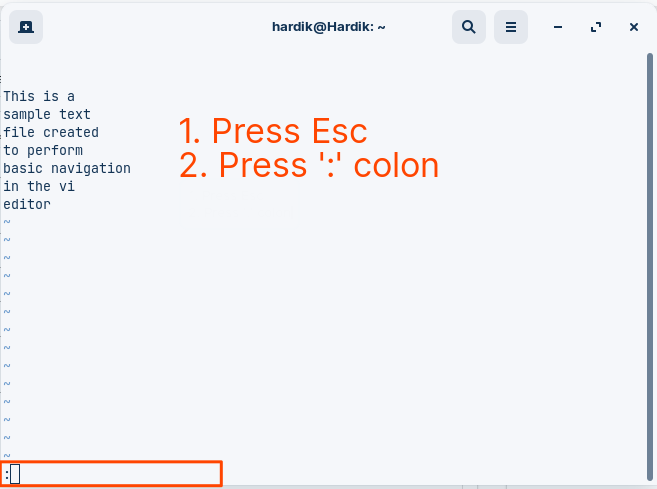Click the vi command line with the colon

[x=111, y=474]
